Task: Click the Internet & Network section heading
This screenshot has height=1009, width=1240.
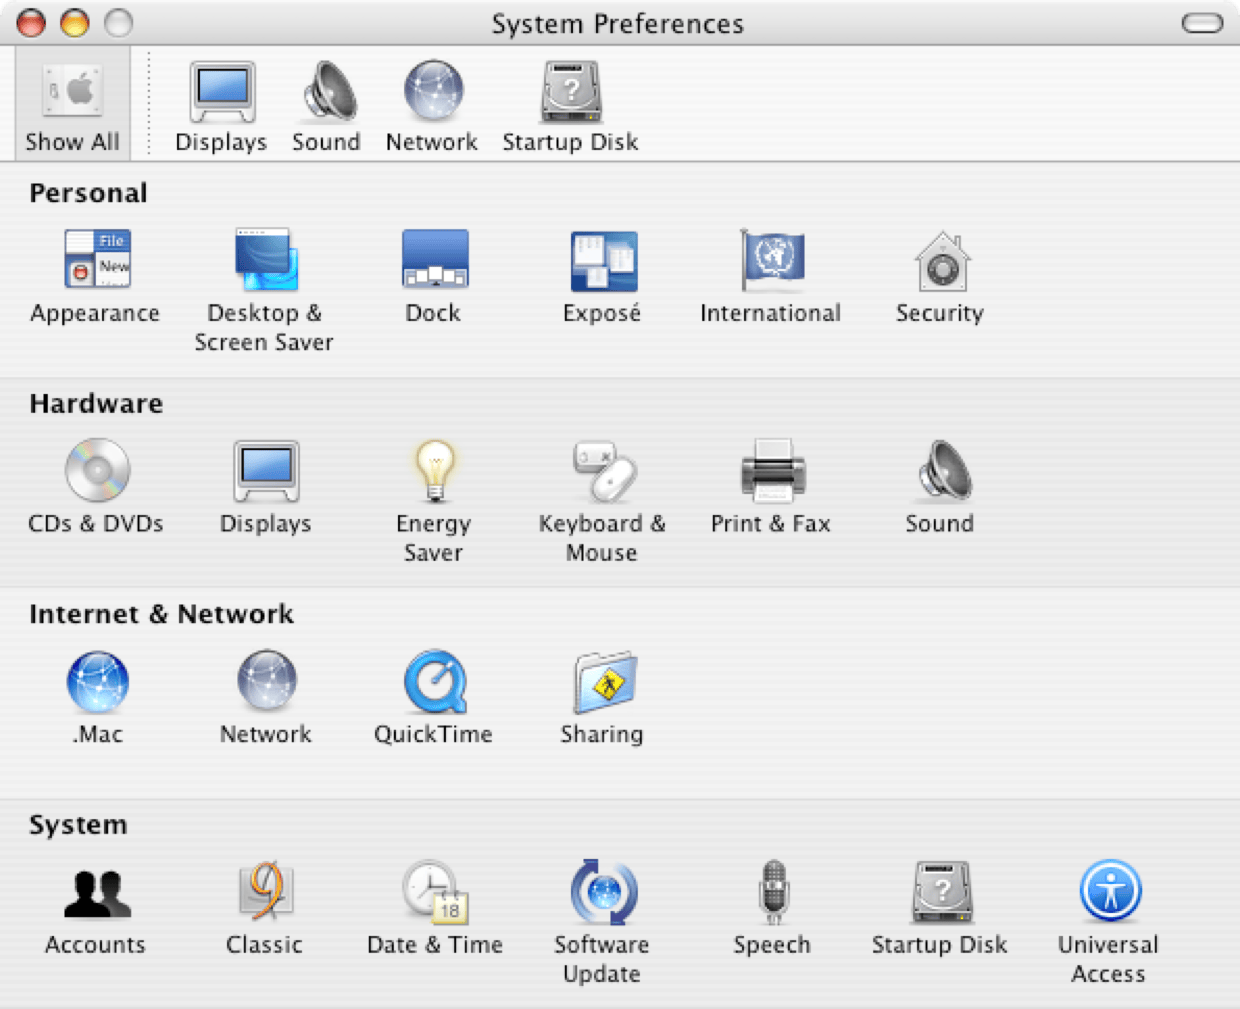Action: [x=161, y=614]
